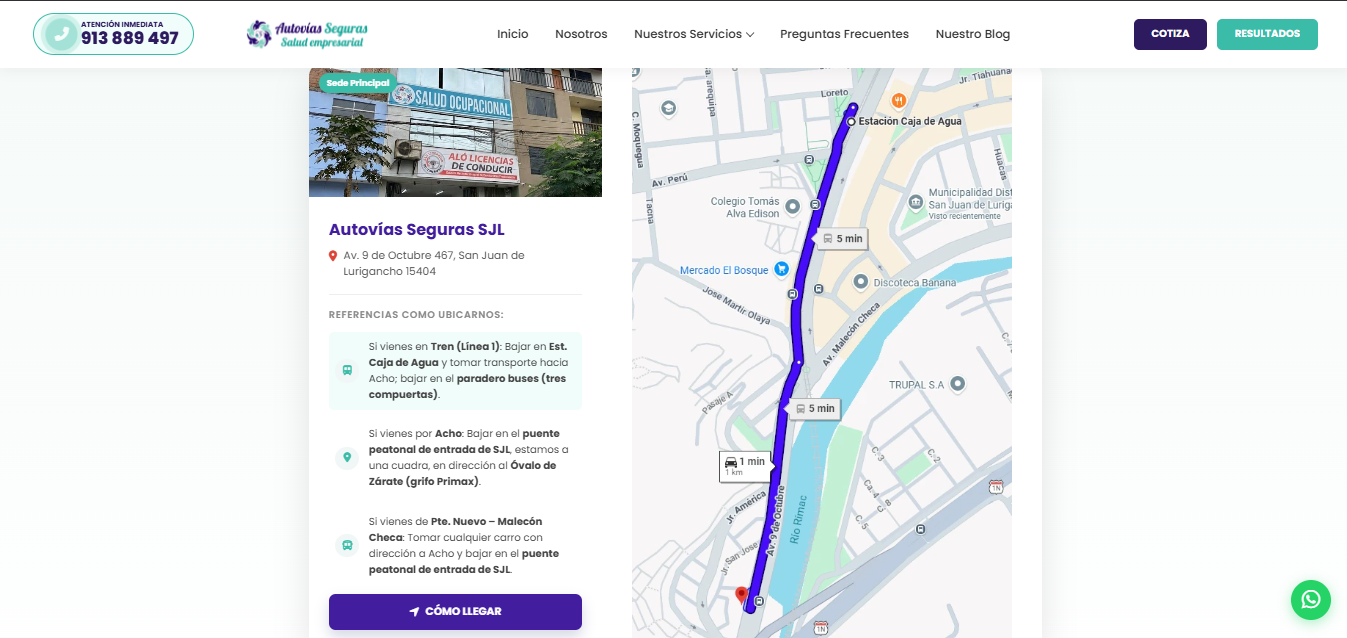Click REFERENCIAS COMO UBICARNOS heading
Image resolution: width=1347 pixels, height=638 pixels.
coord(416,315)
